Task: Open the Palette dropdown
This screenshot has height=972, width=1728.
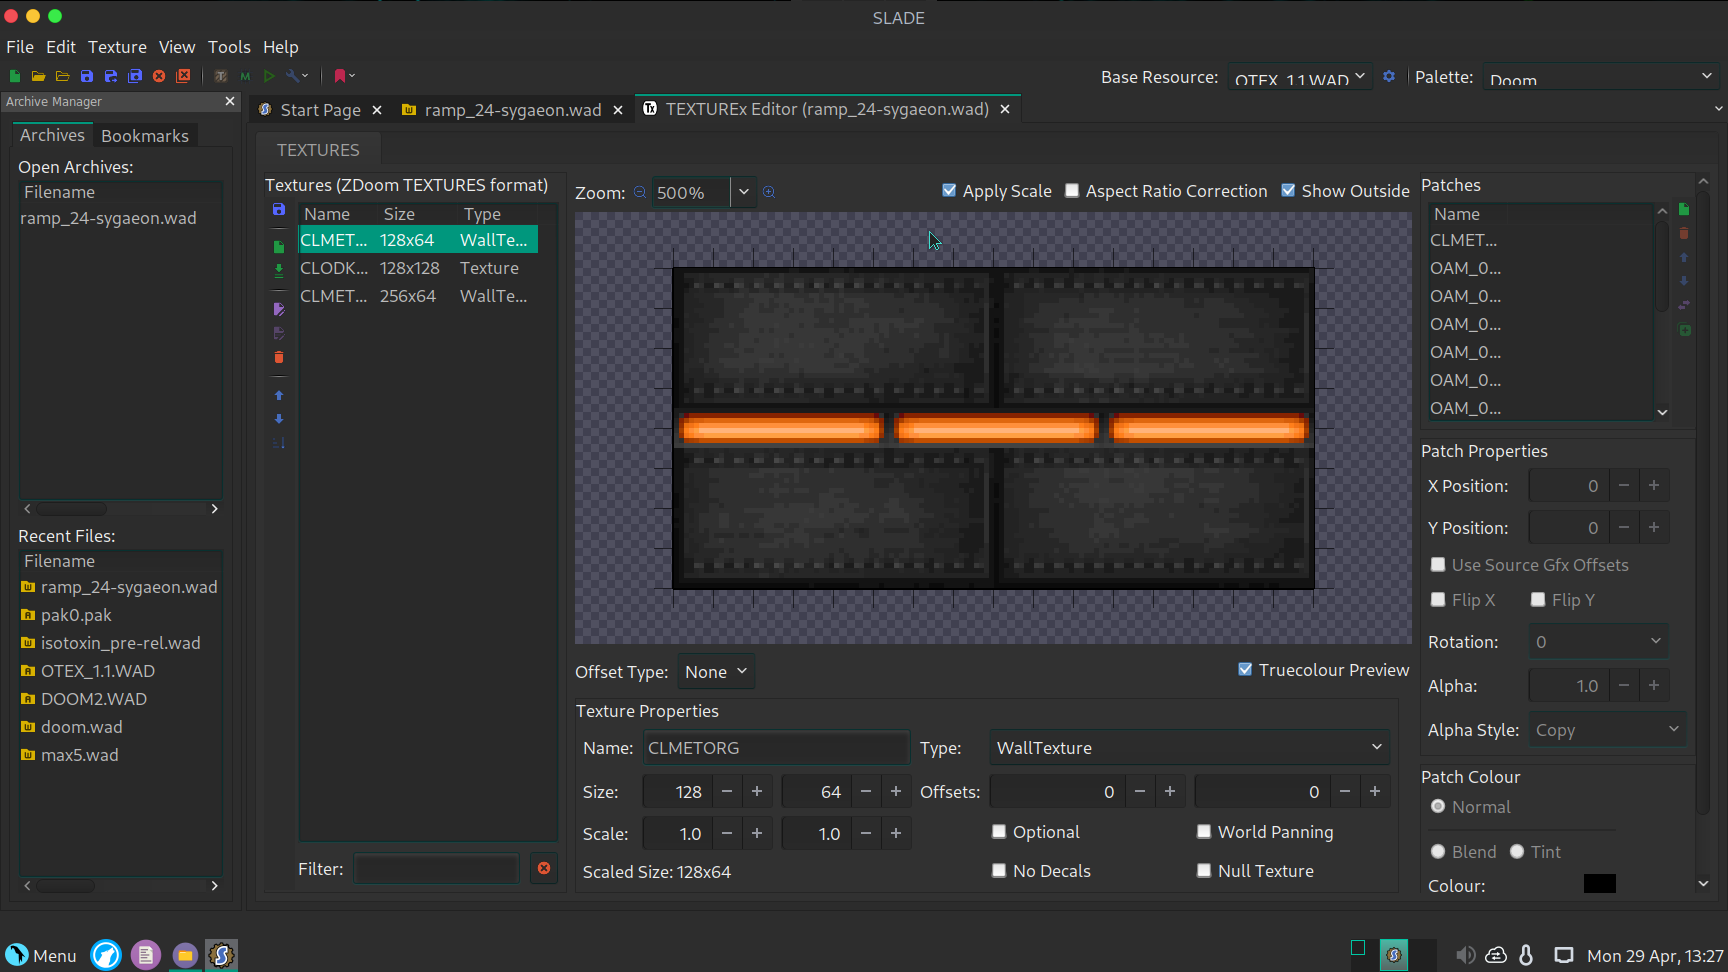Action: (1600, 77)
